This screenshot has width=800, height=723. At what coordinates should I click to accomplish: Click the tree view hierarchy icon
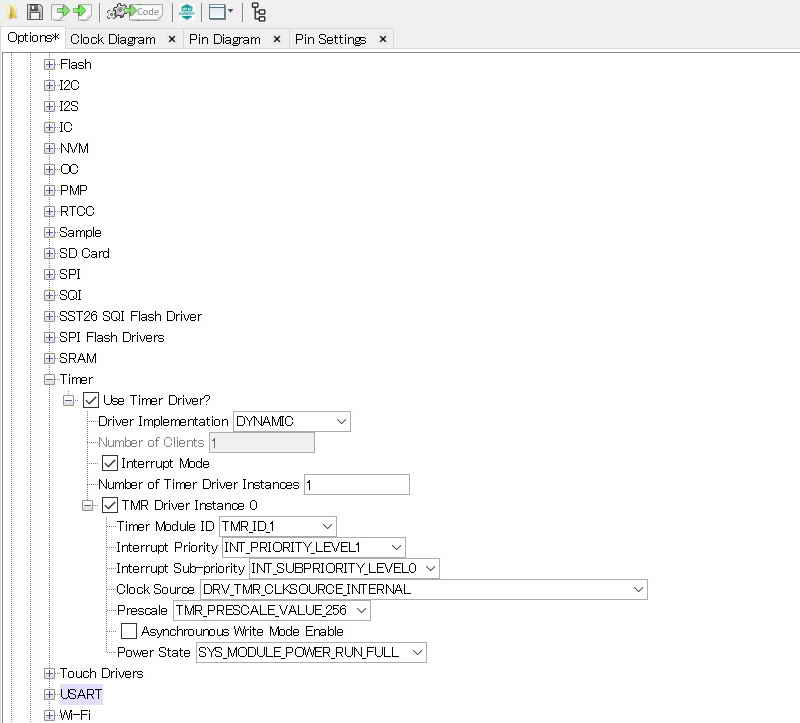(x=259, y=12)
